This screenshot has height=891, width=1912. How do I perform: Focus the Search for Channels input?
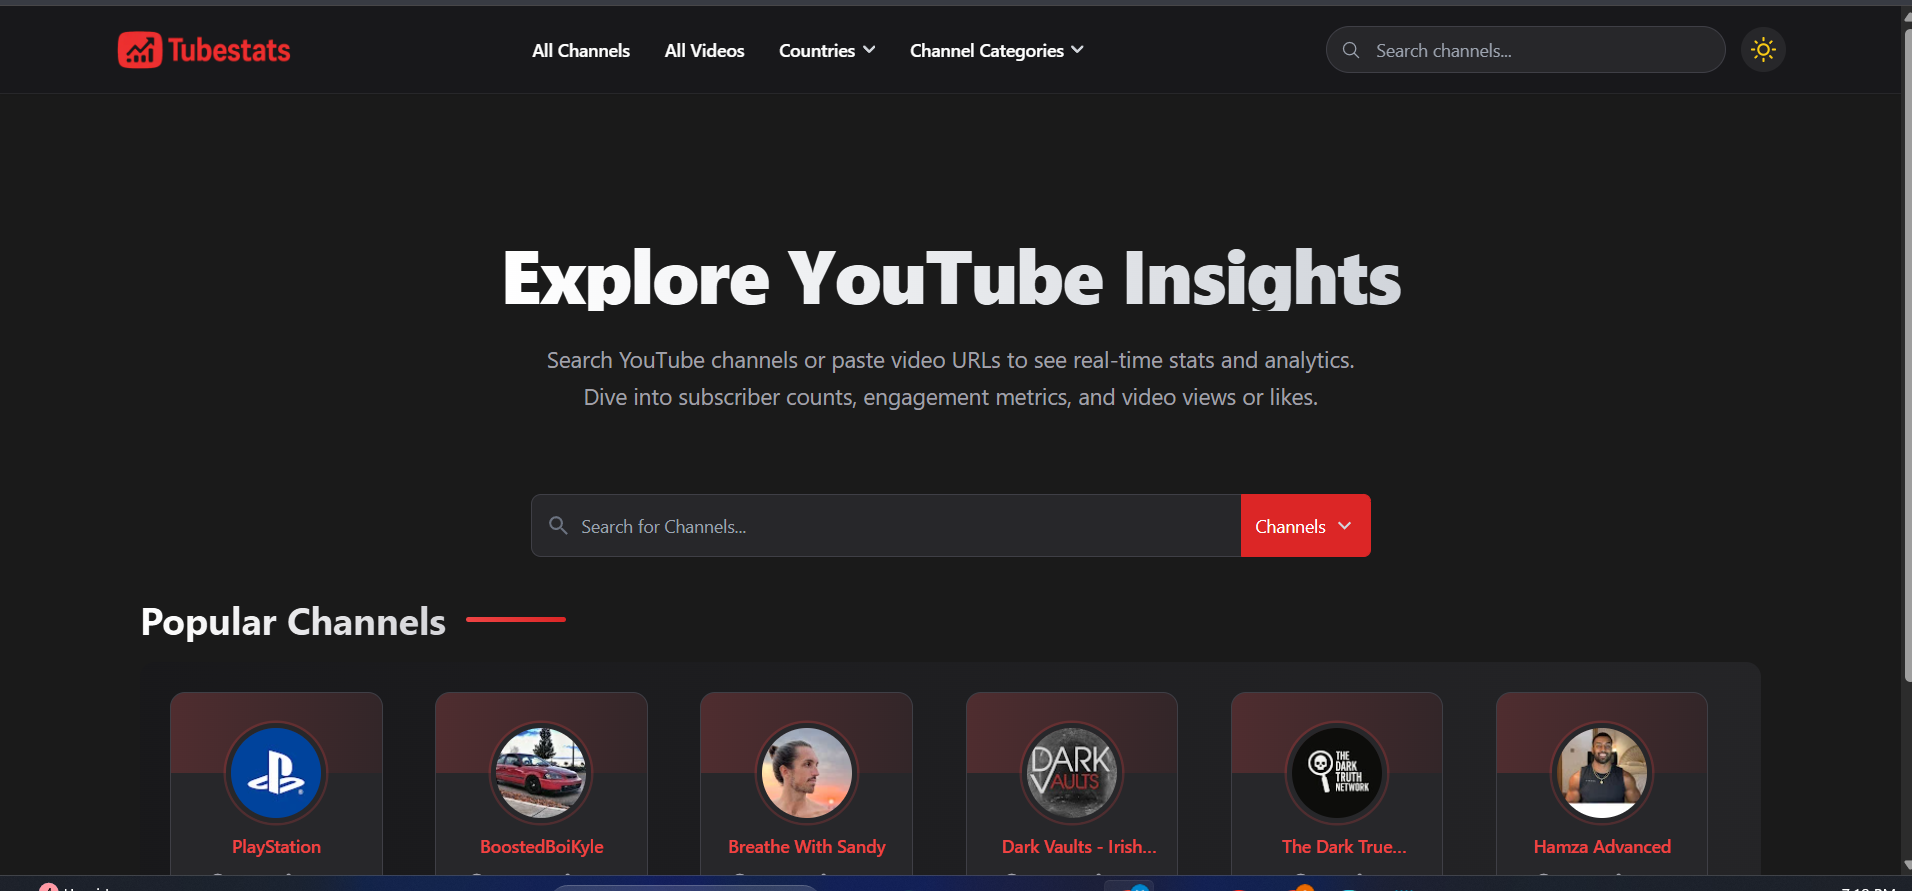[x=886, y=526]
